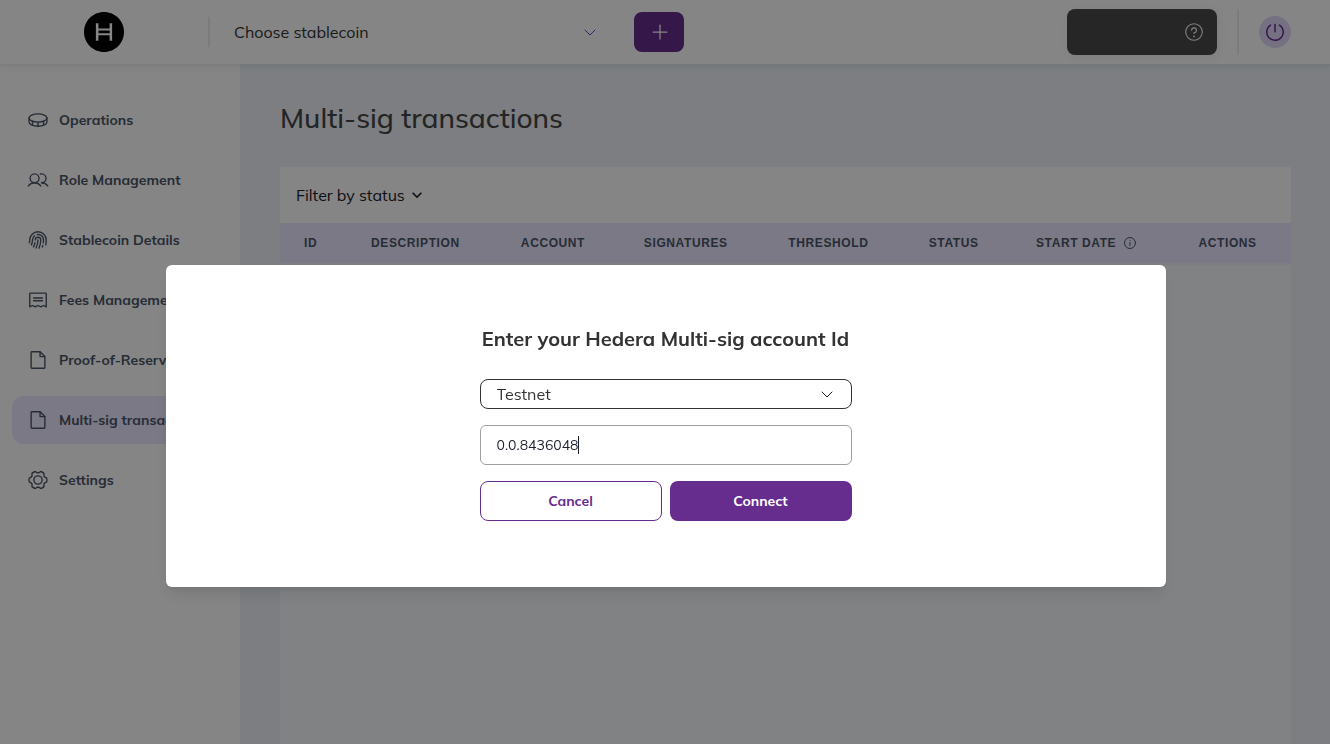Image resolution: width=1330 pixels, height=744 pixels.
Task: Expand the Filter by status dropdown
Action: pyautogui.click(x=358, y=195)
